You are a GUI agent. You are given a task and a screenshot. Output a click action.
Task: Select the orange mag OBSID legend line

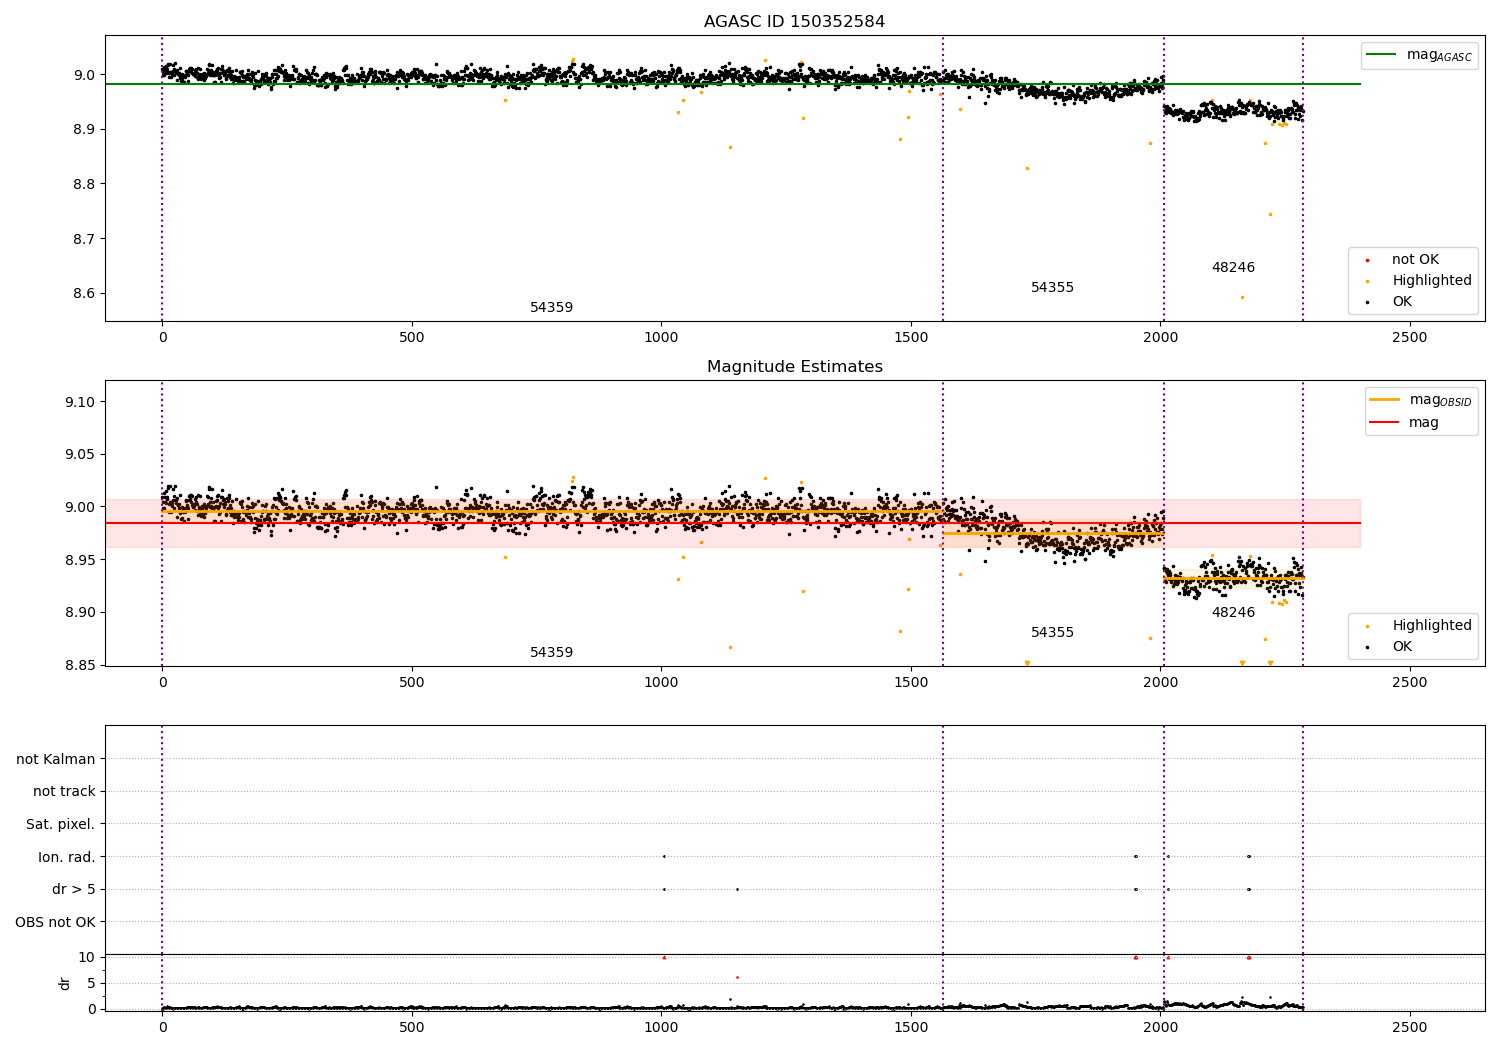click(1385, 400)
